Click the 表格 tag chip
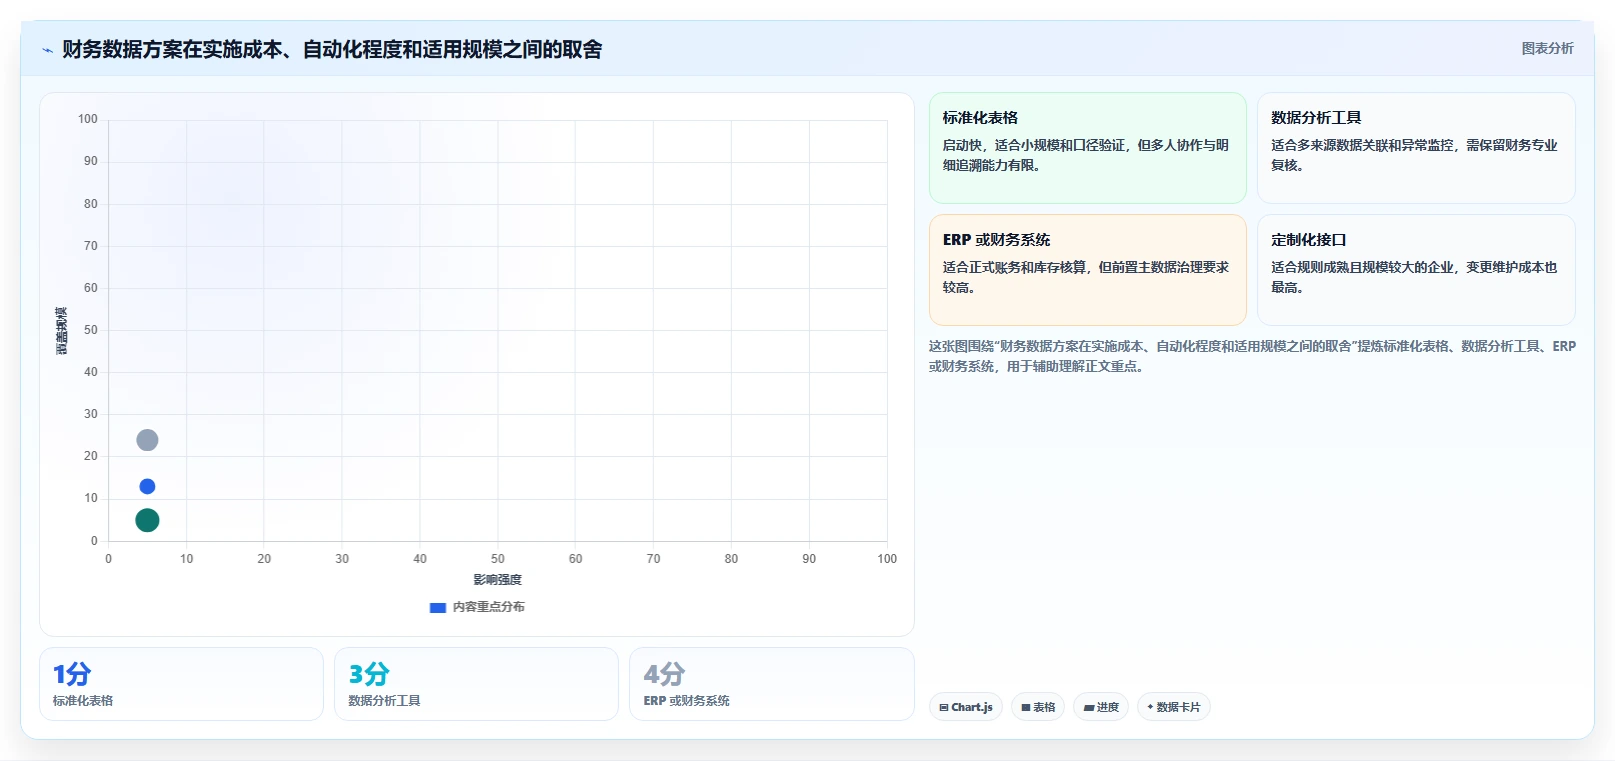The height and width of the screenshot is (761, 1615). (x=1038, y=707)
